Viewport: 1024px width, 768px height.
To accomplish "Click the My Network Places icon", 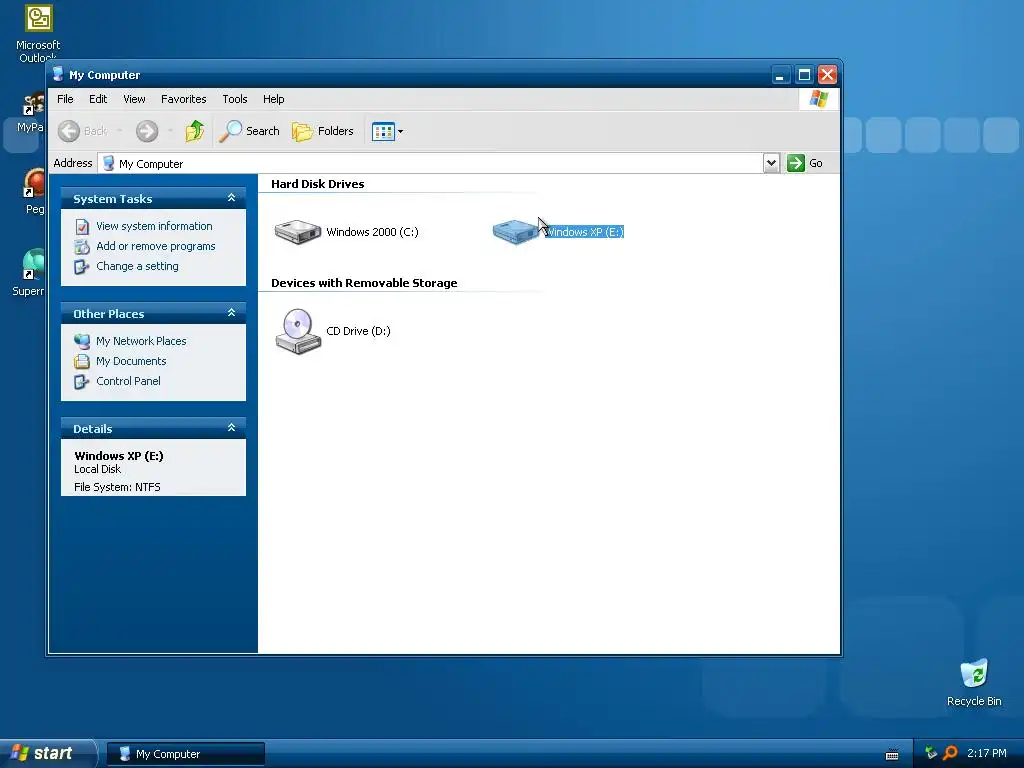I will point(82,341).
